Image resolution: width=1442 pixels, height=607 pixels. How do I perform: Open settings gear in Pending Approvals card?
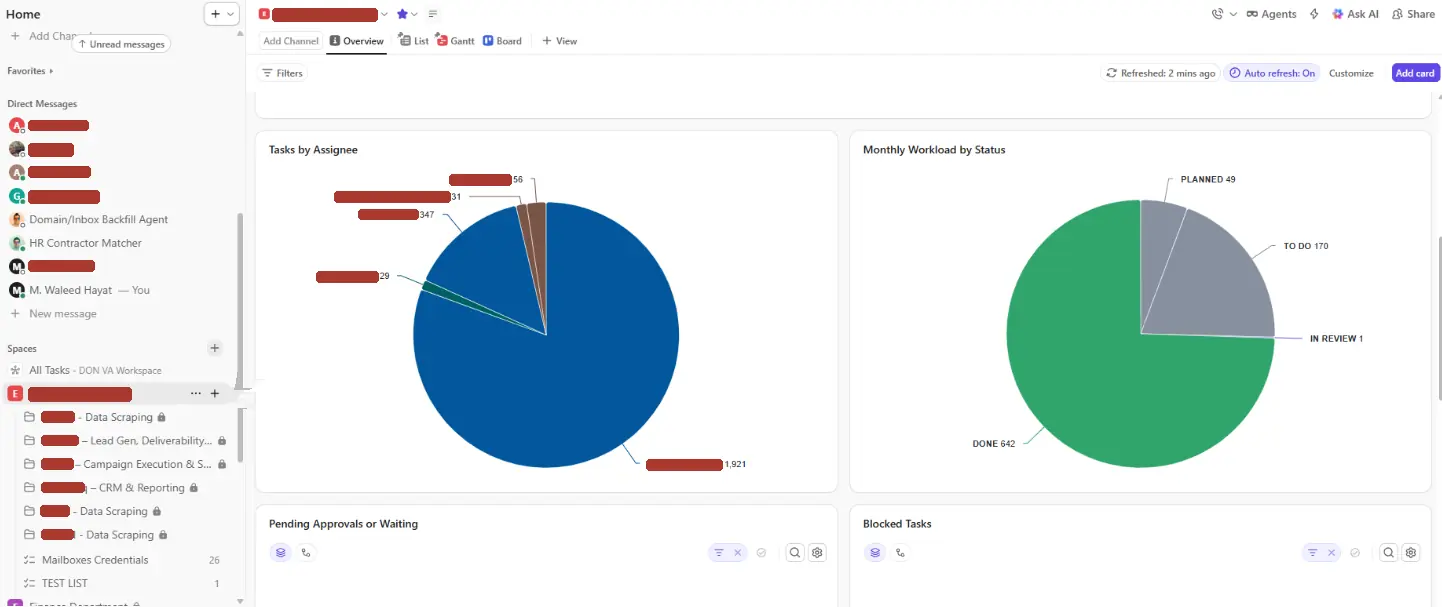817,552
